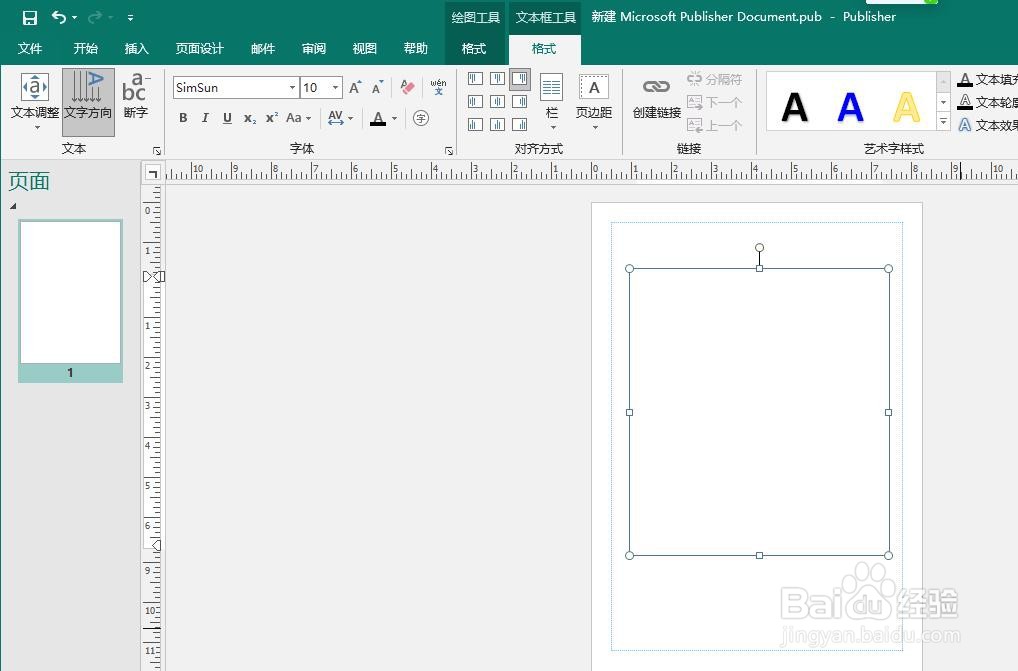This screenshot has height=671, width=1018.
Task: Open the 文本 group dialog launcher
Action: click(x=156, y=151)
